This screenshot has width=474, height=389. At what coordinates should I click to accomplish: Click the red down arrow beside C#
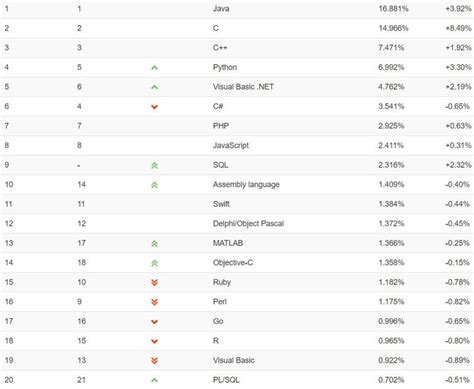click(x=154, y=107)
